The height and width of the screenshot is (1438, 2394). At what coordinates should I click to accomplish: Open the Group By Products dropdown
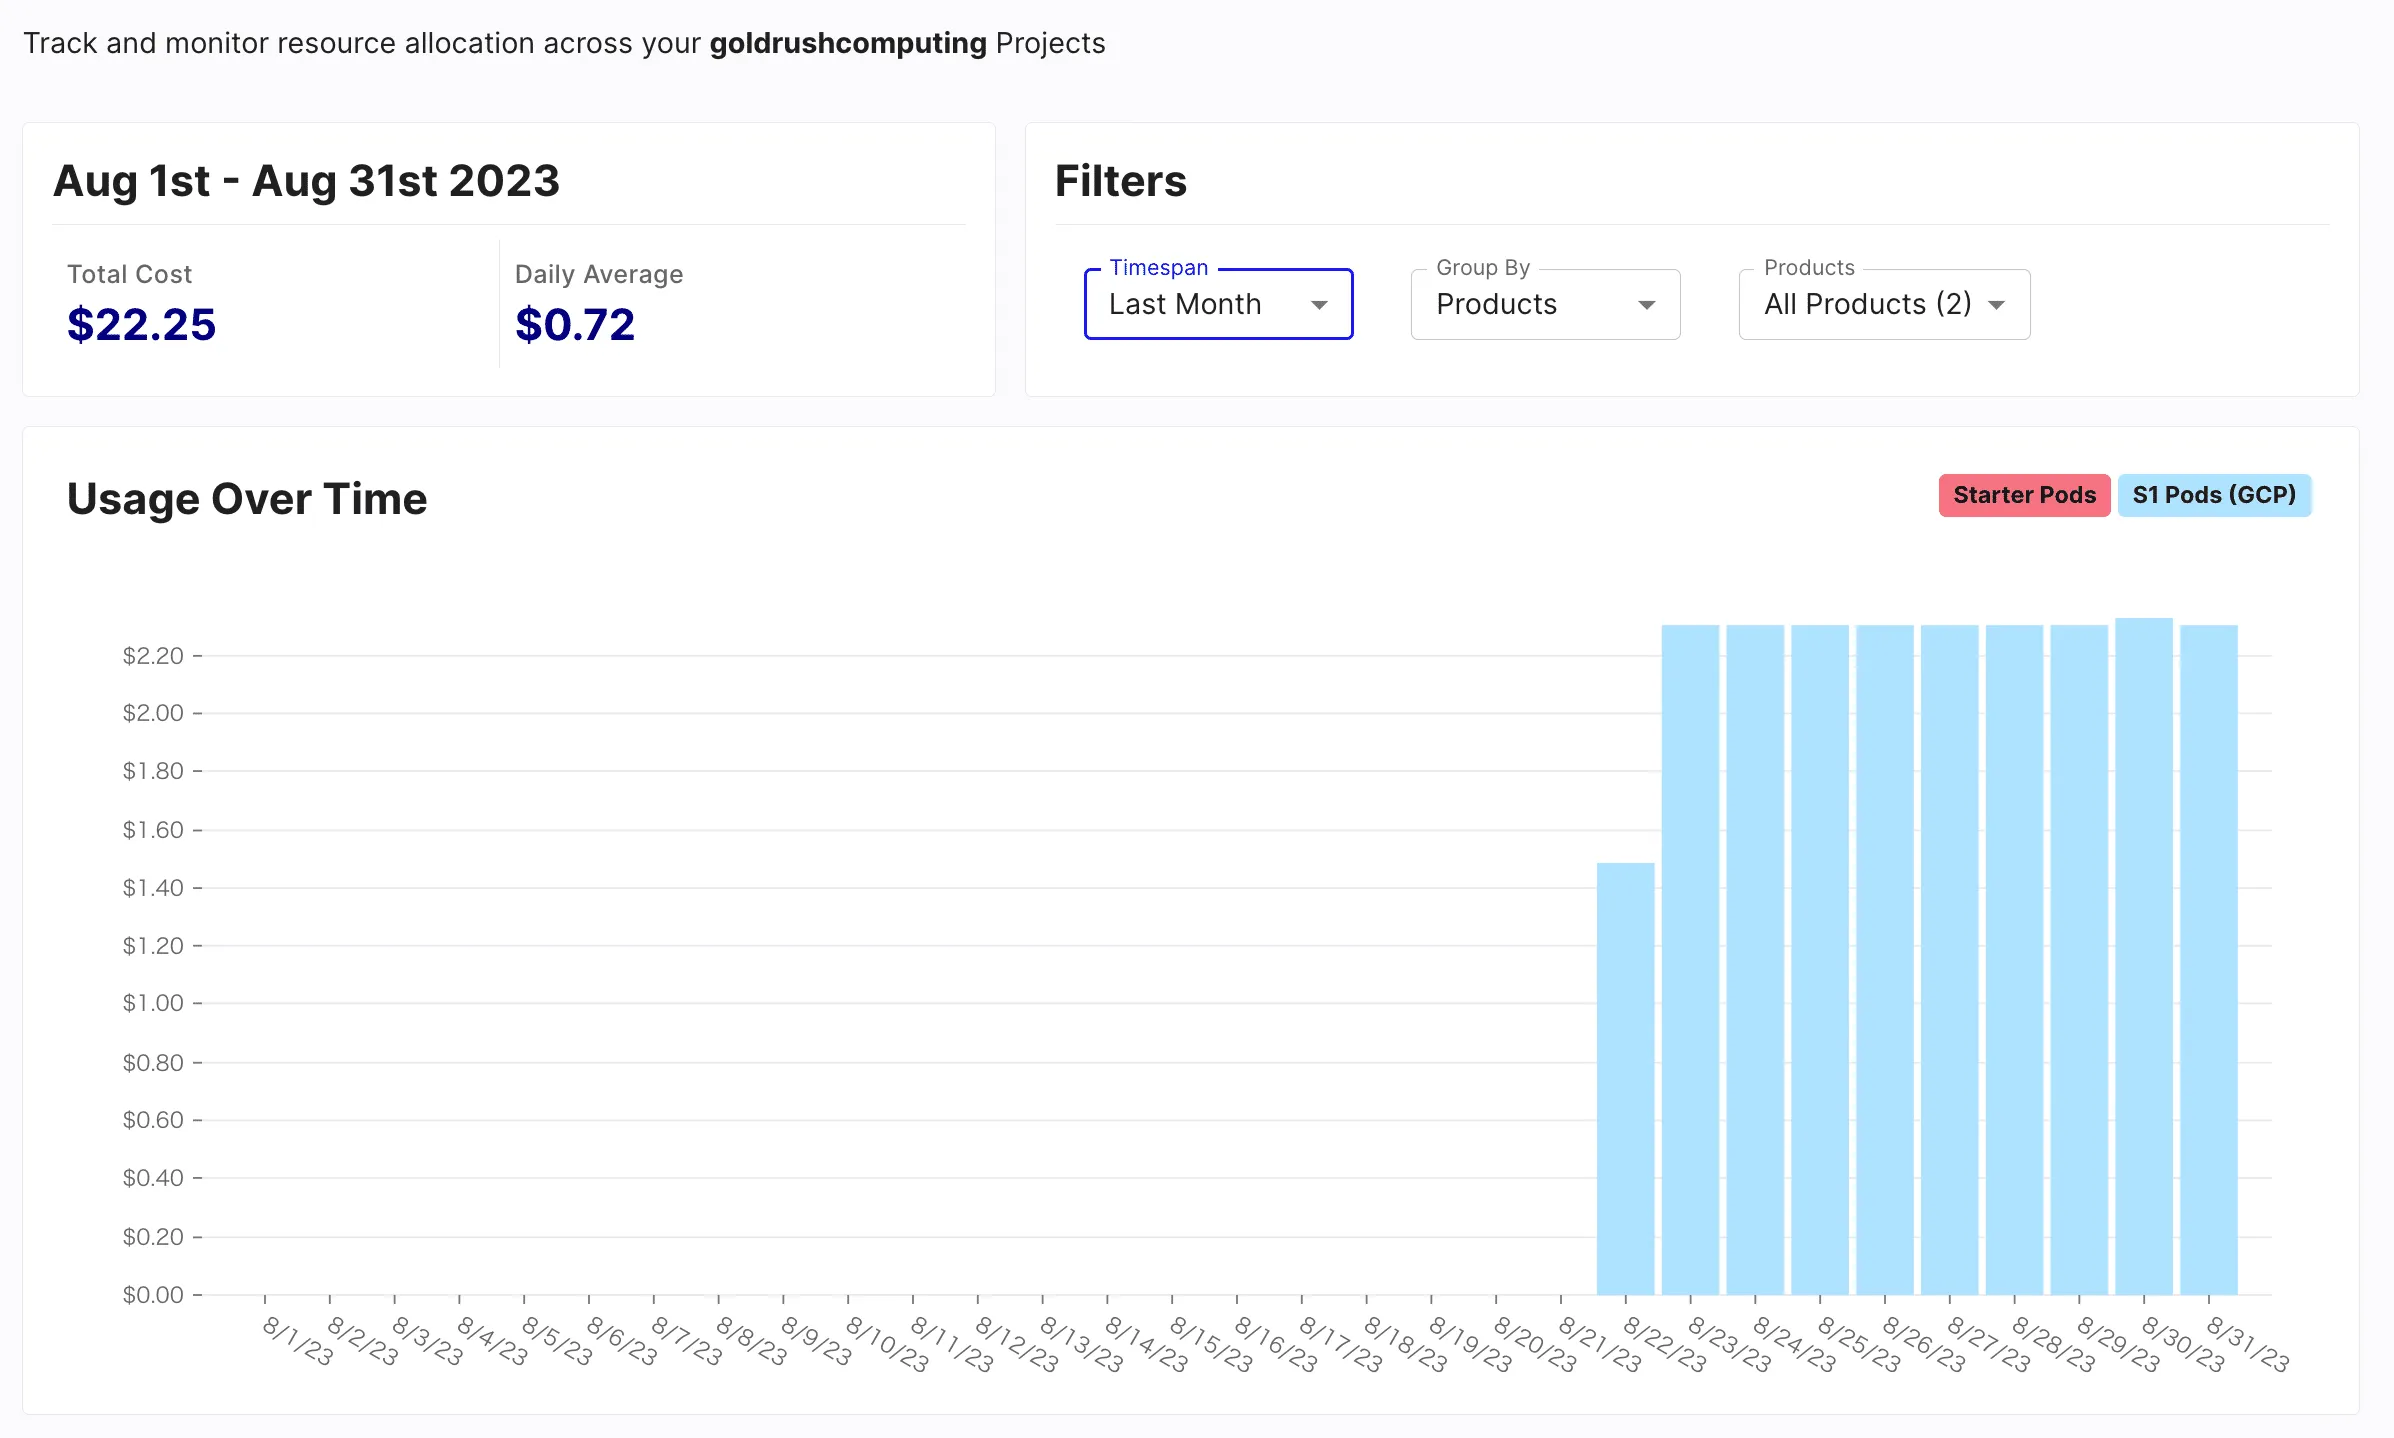[x=1545, y=304]
